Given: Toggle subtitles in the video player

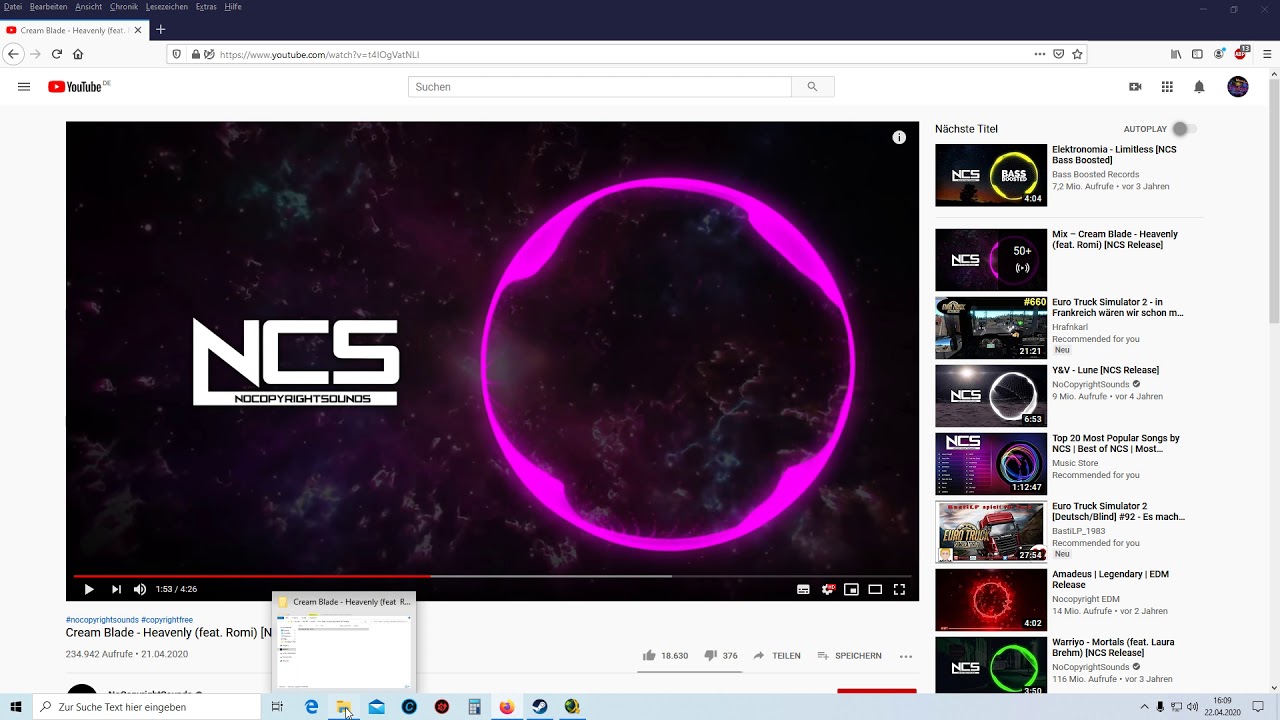Looking at the screenshot, I should [803, 589].
